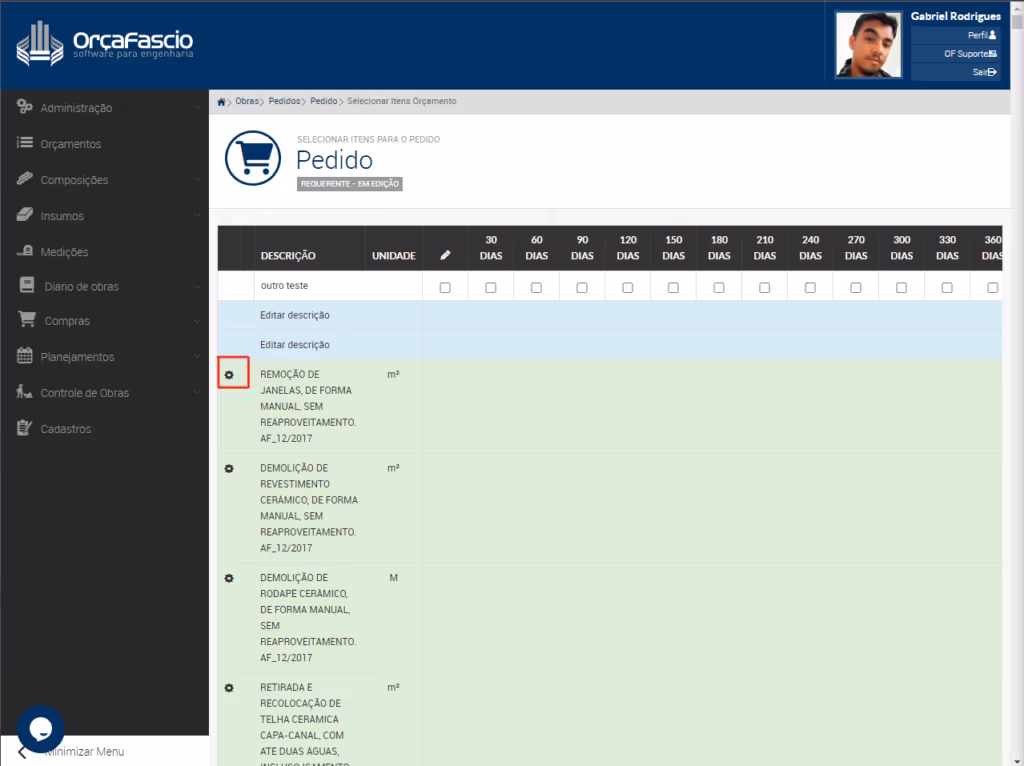This screenshot has width=1024, height=766.
Task: Click the home icon in breadcrumb
Action: 221,102
